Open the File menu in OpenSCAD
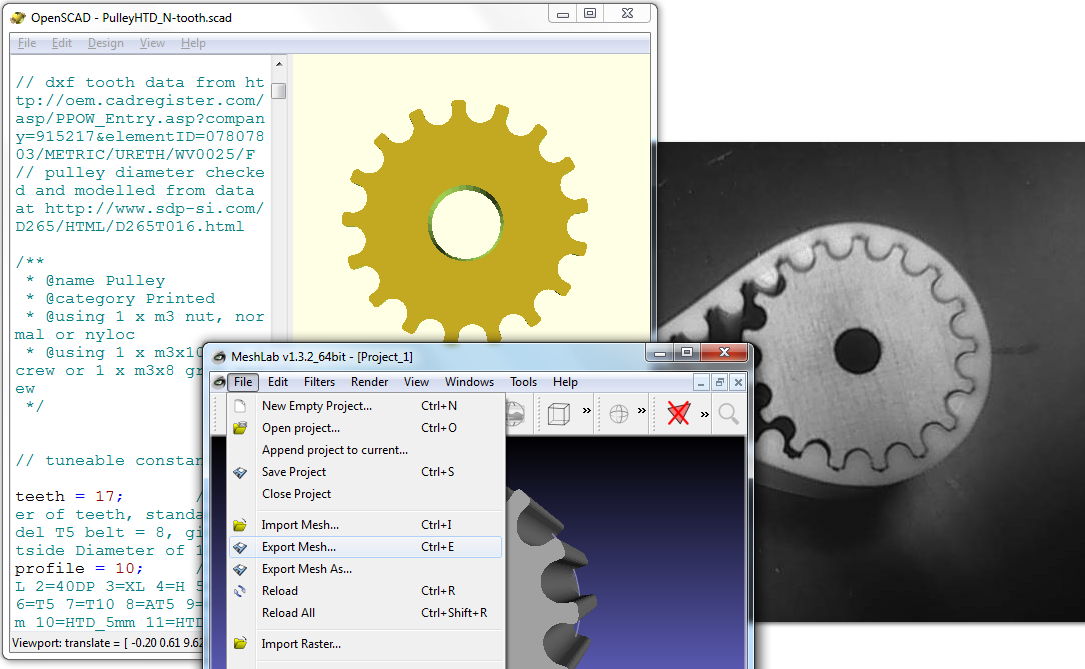1085x669 pixels. [27, 43]
